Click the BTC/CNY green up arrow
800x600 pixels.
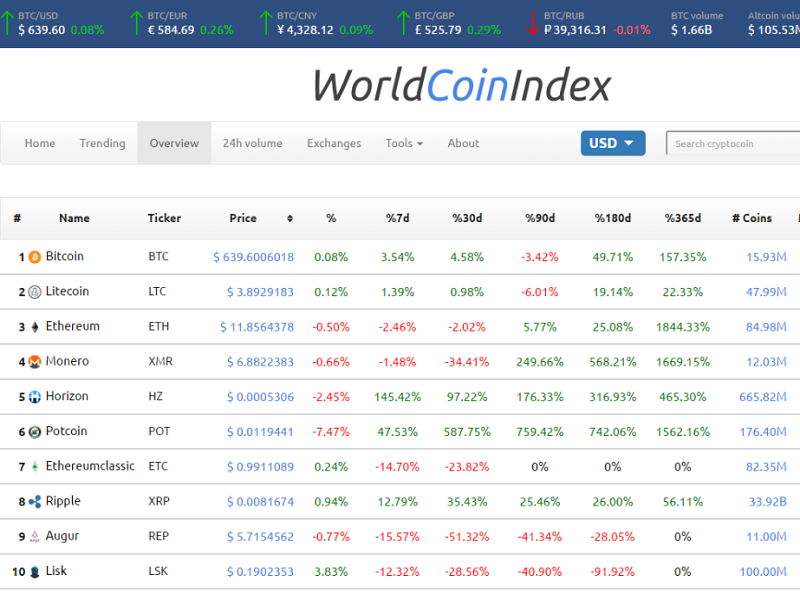pos(266,23)
